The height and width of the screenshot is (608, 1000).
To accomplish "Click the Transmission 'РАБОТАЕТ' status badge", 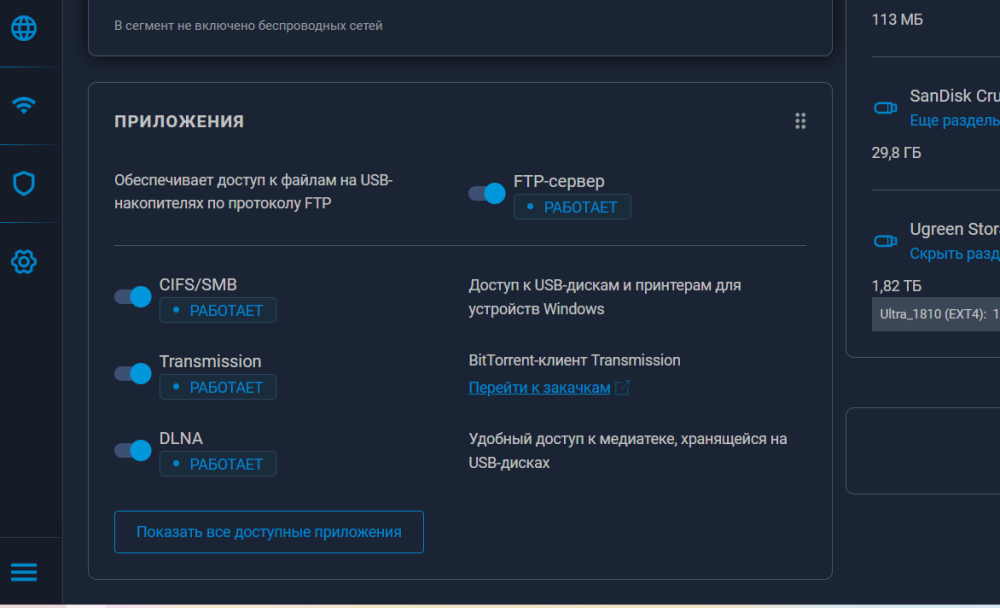I will point(217,387).
